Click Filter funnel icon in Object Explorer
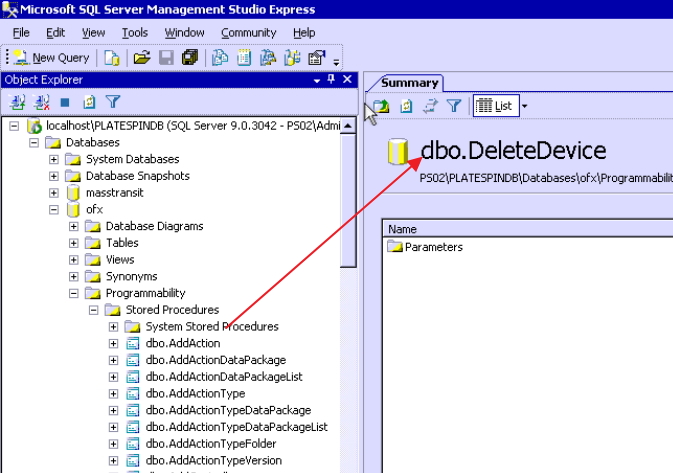673x473 pixels. [113, 102]
